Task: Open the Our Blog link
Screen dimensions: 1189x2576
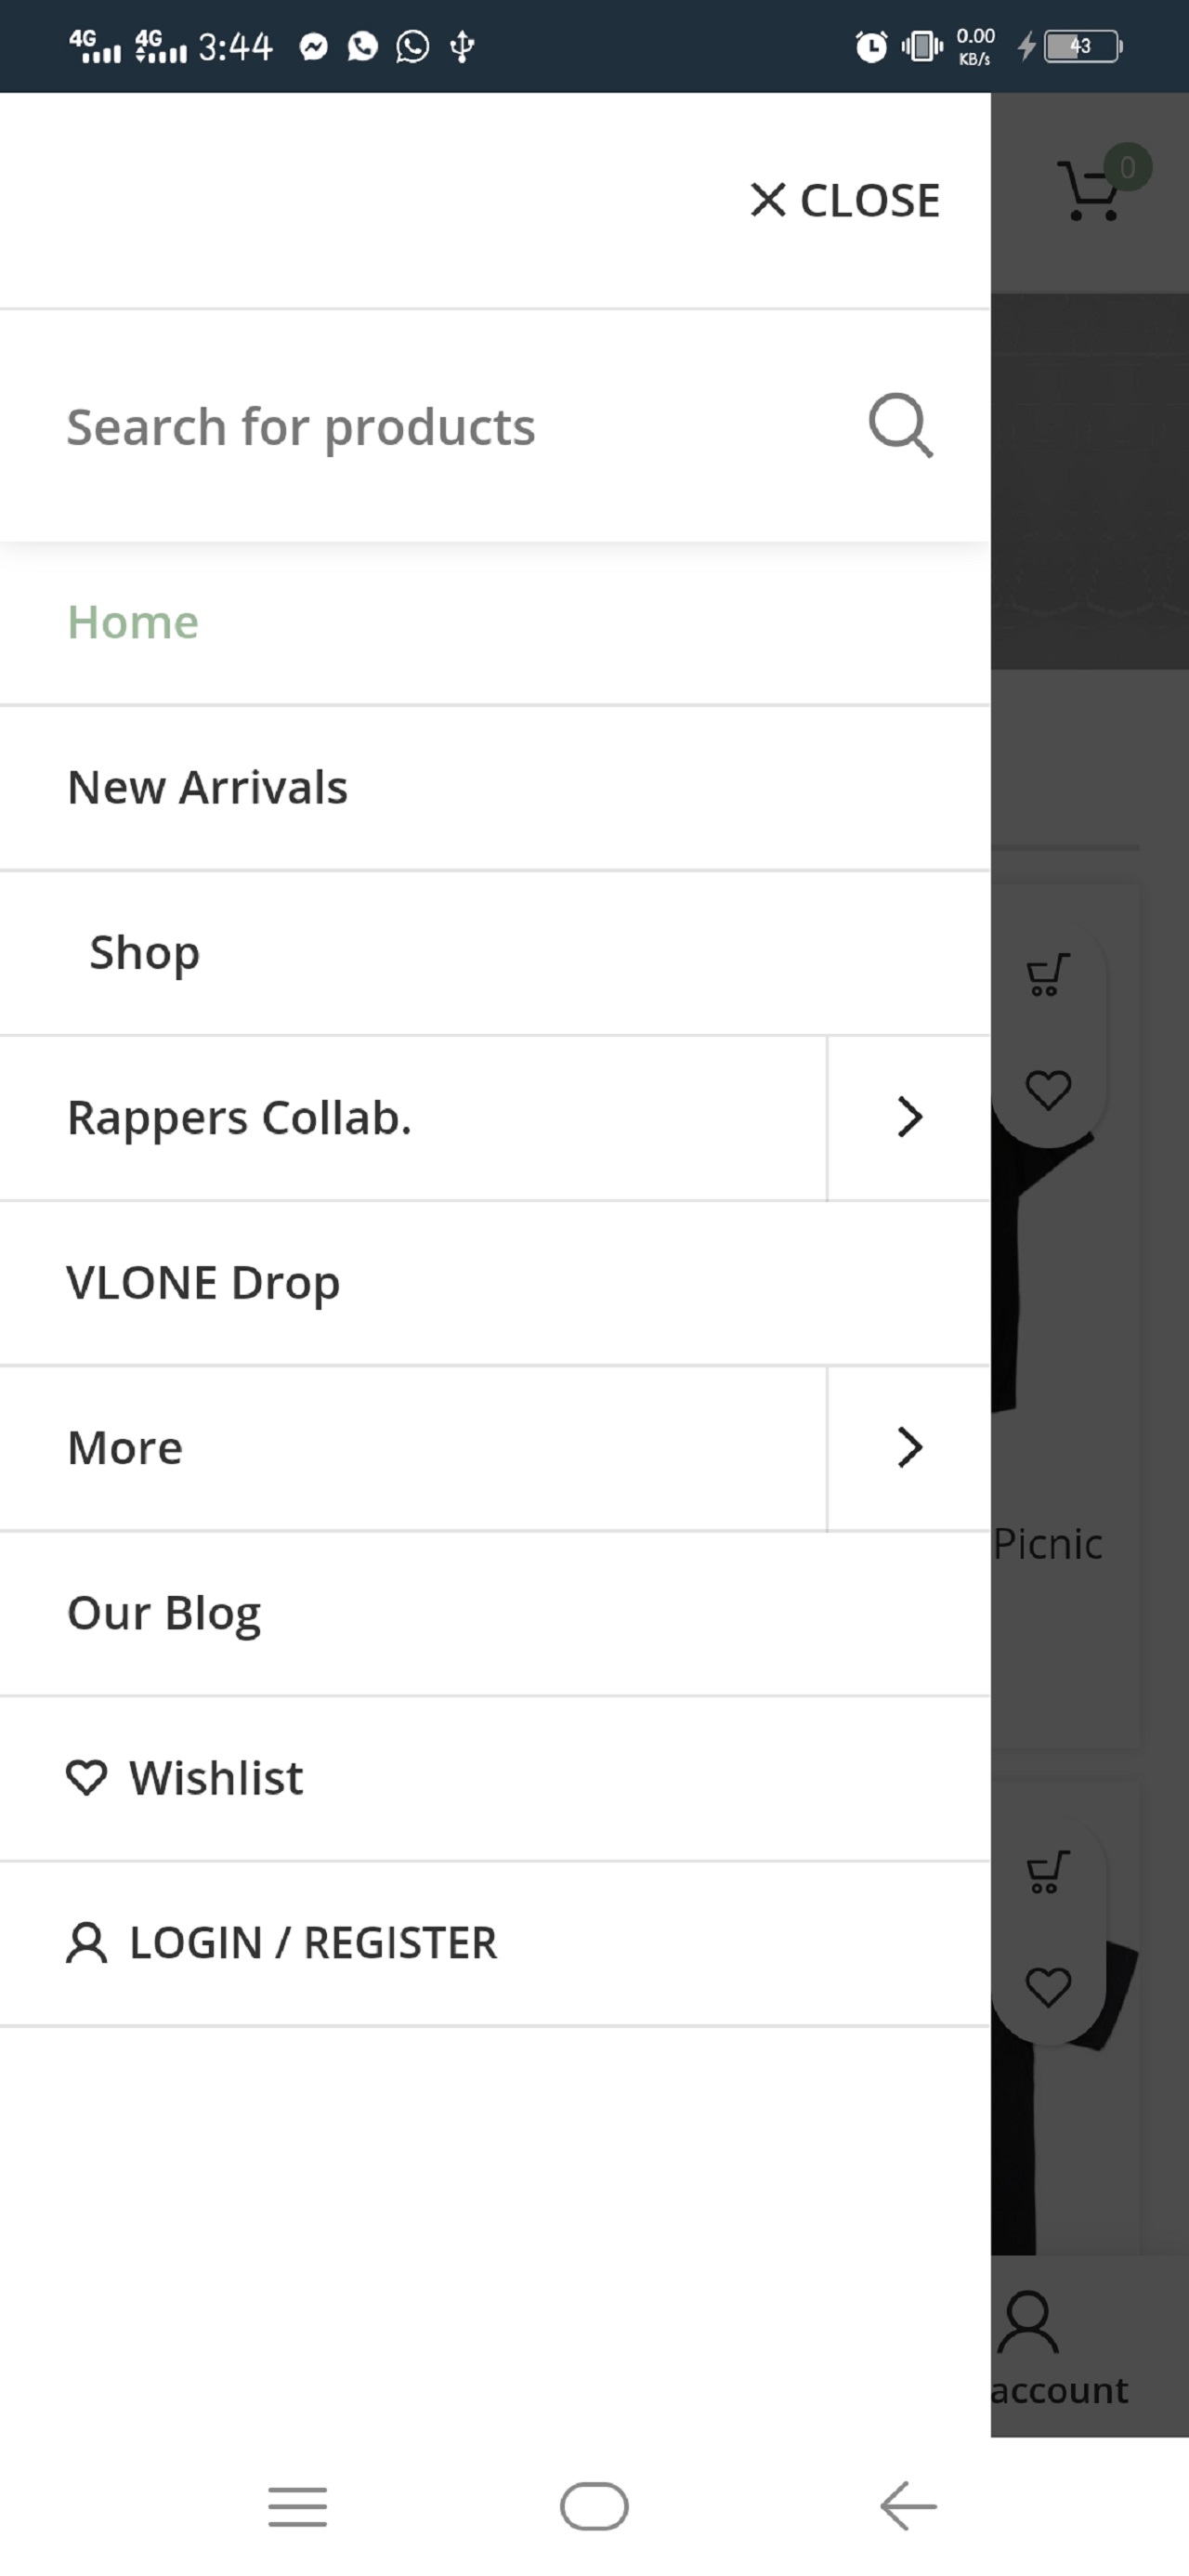Action: [164, 1612]
